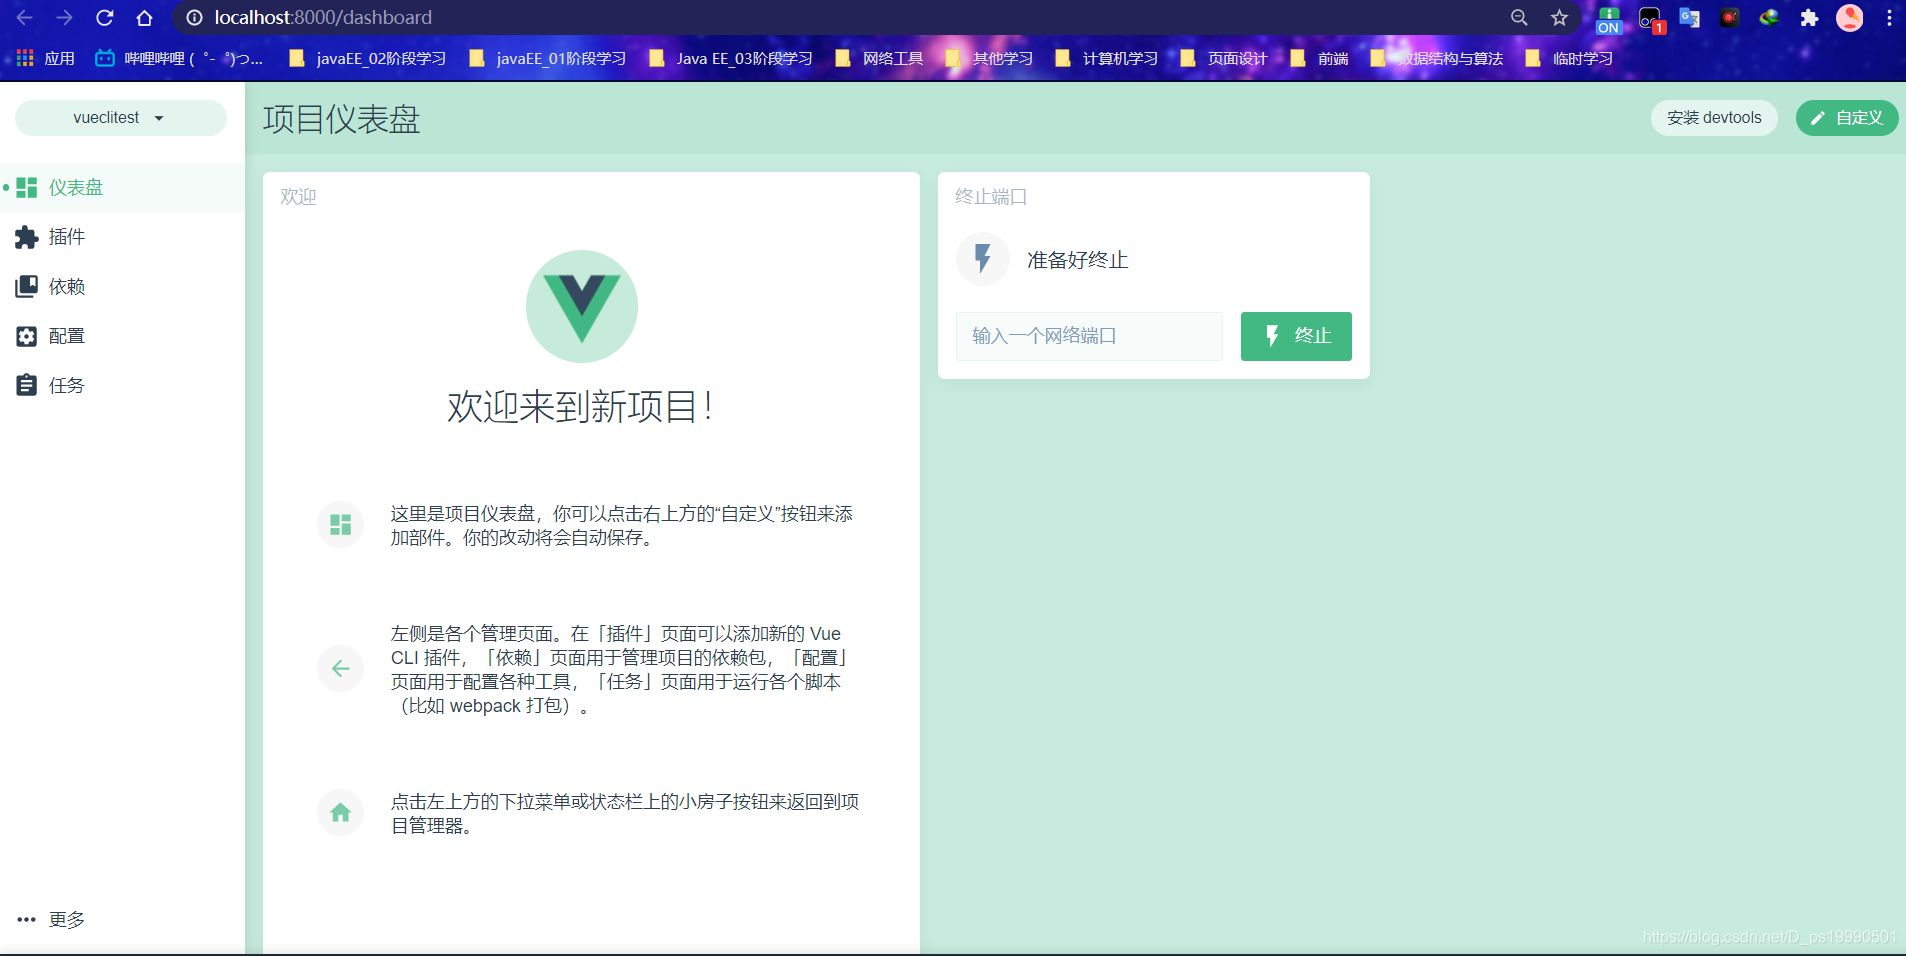The image size is (1906, 956).
Task: Open the 其他学习 bookmark folder
Action: 990,59
